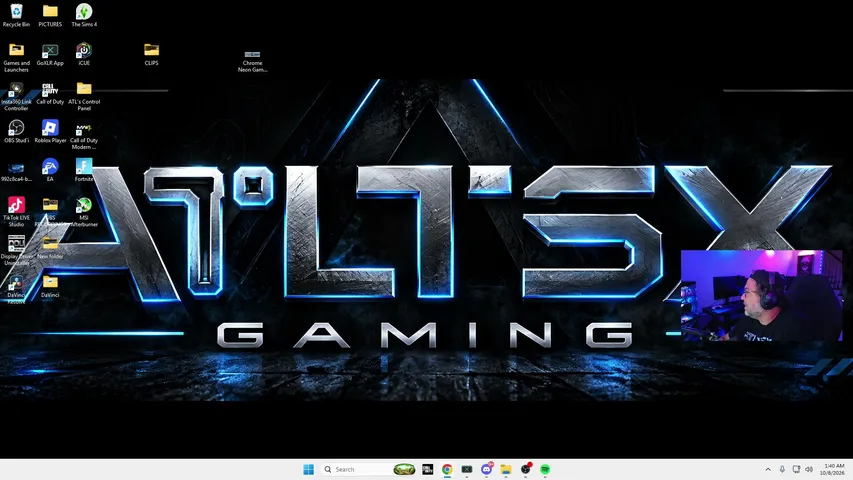Image resolution: width=853 pixels, height=480 pixels.
Task: Click the webcam overlay thumbnail
Action: coord(762,296)
